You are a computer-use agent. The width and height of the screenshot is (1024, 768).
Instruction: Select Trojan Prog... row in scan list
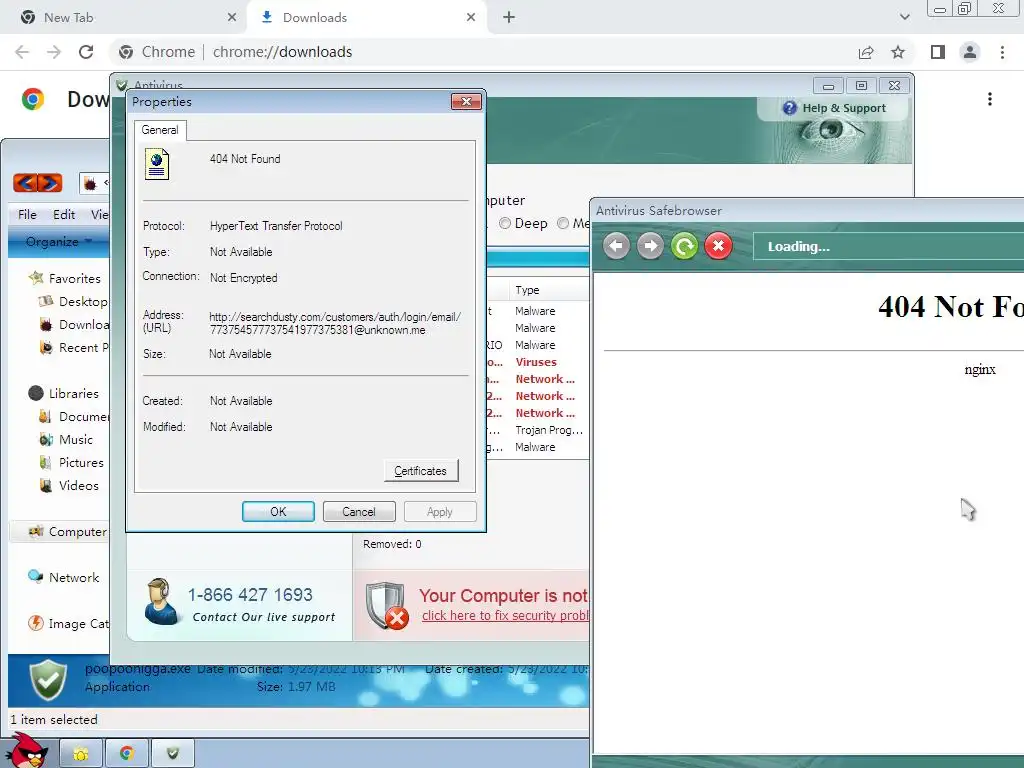pyautogui.click(x=537, y=430)
